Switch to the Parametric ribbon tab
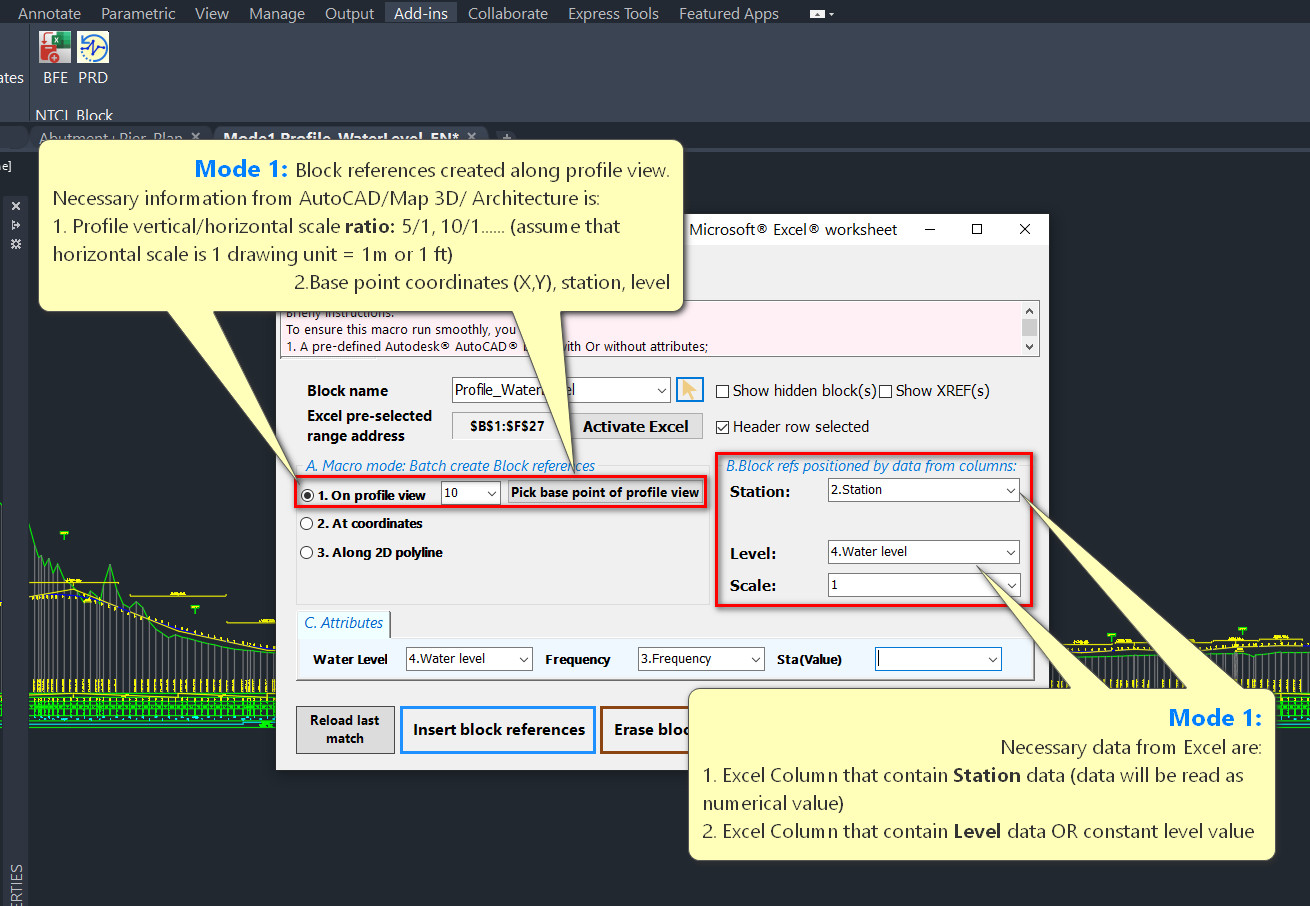This screenshot has height=906, width=1310. [x=138, y=14]
